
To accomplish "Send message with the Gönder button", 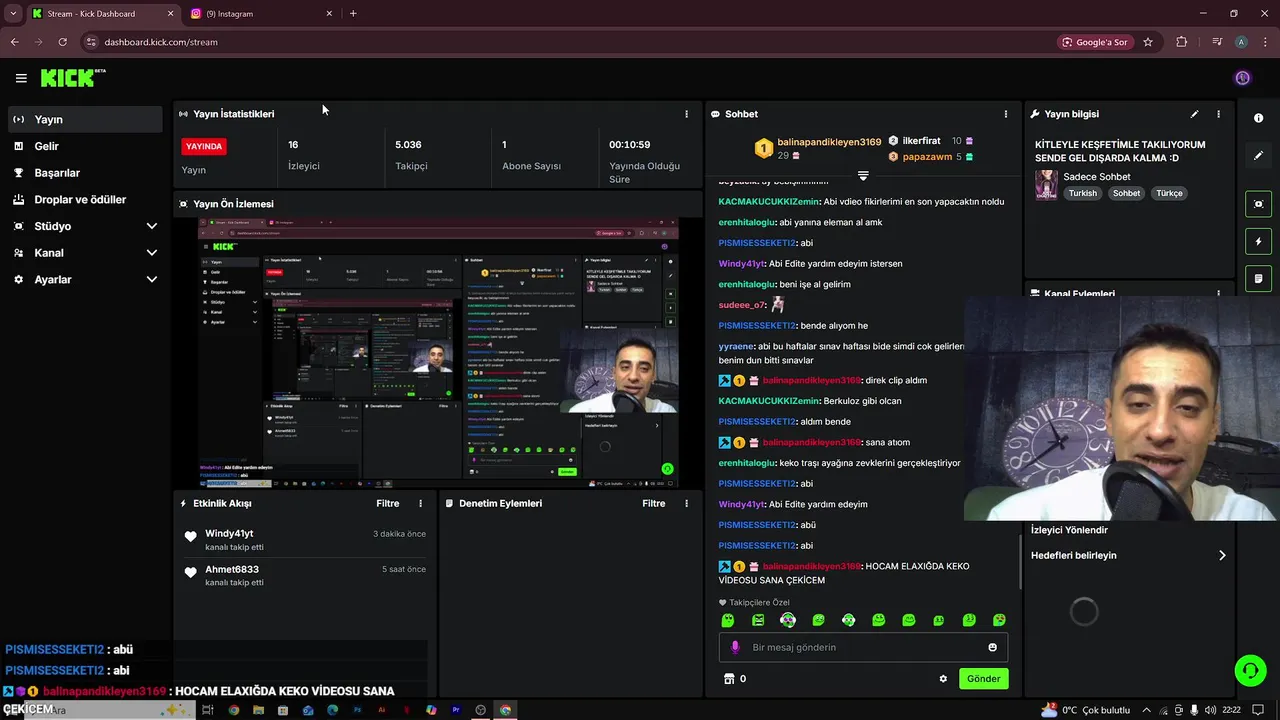I will [983, 679].
